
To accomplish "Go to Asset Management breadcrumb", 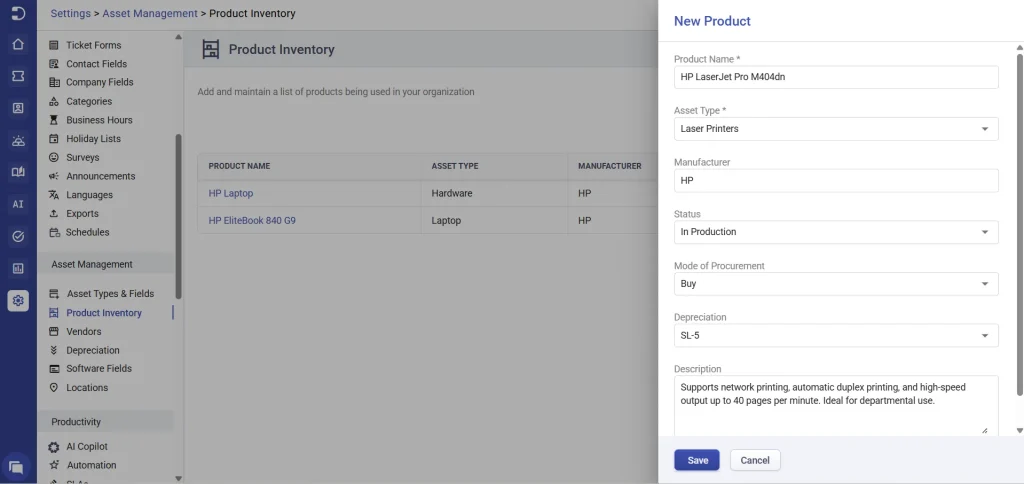I will pos(150,13).
